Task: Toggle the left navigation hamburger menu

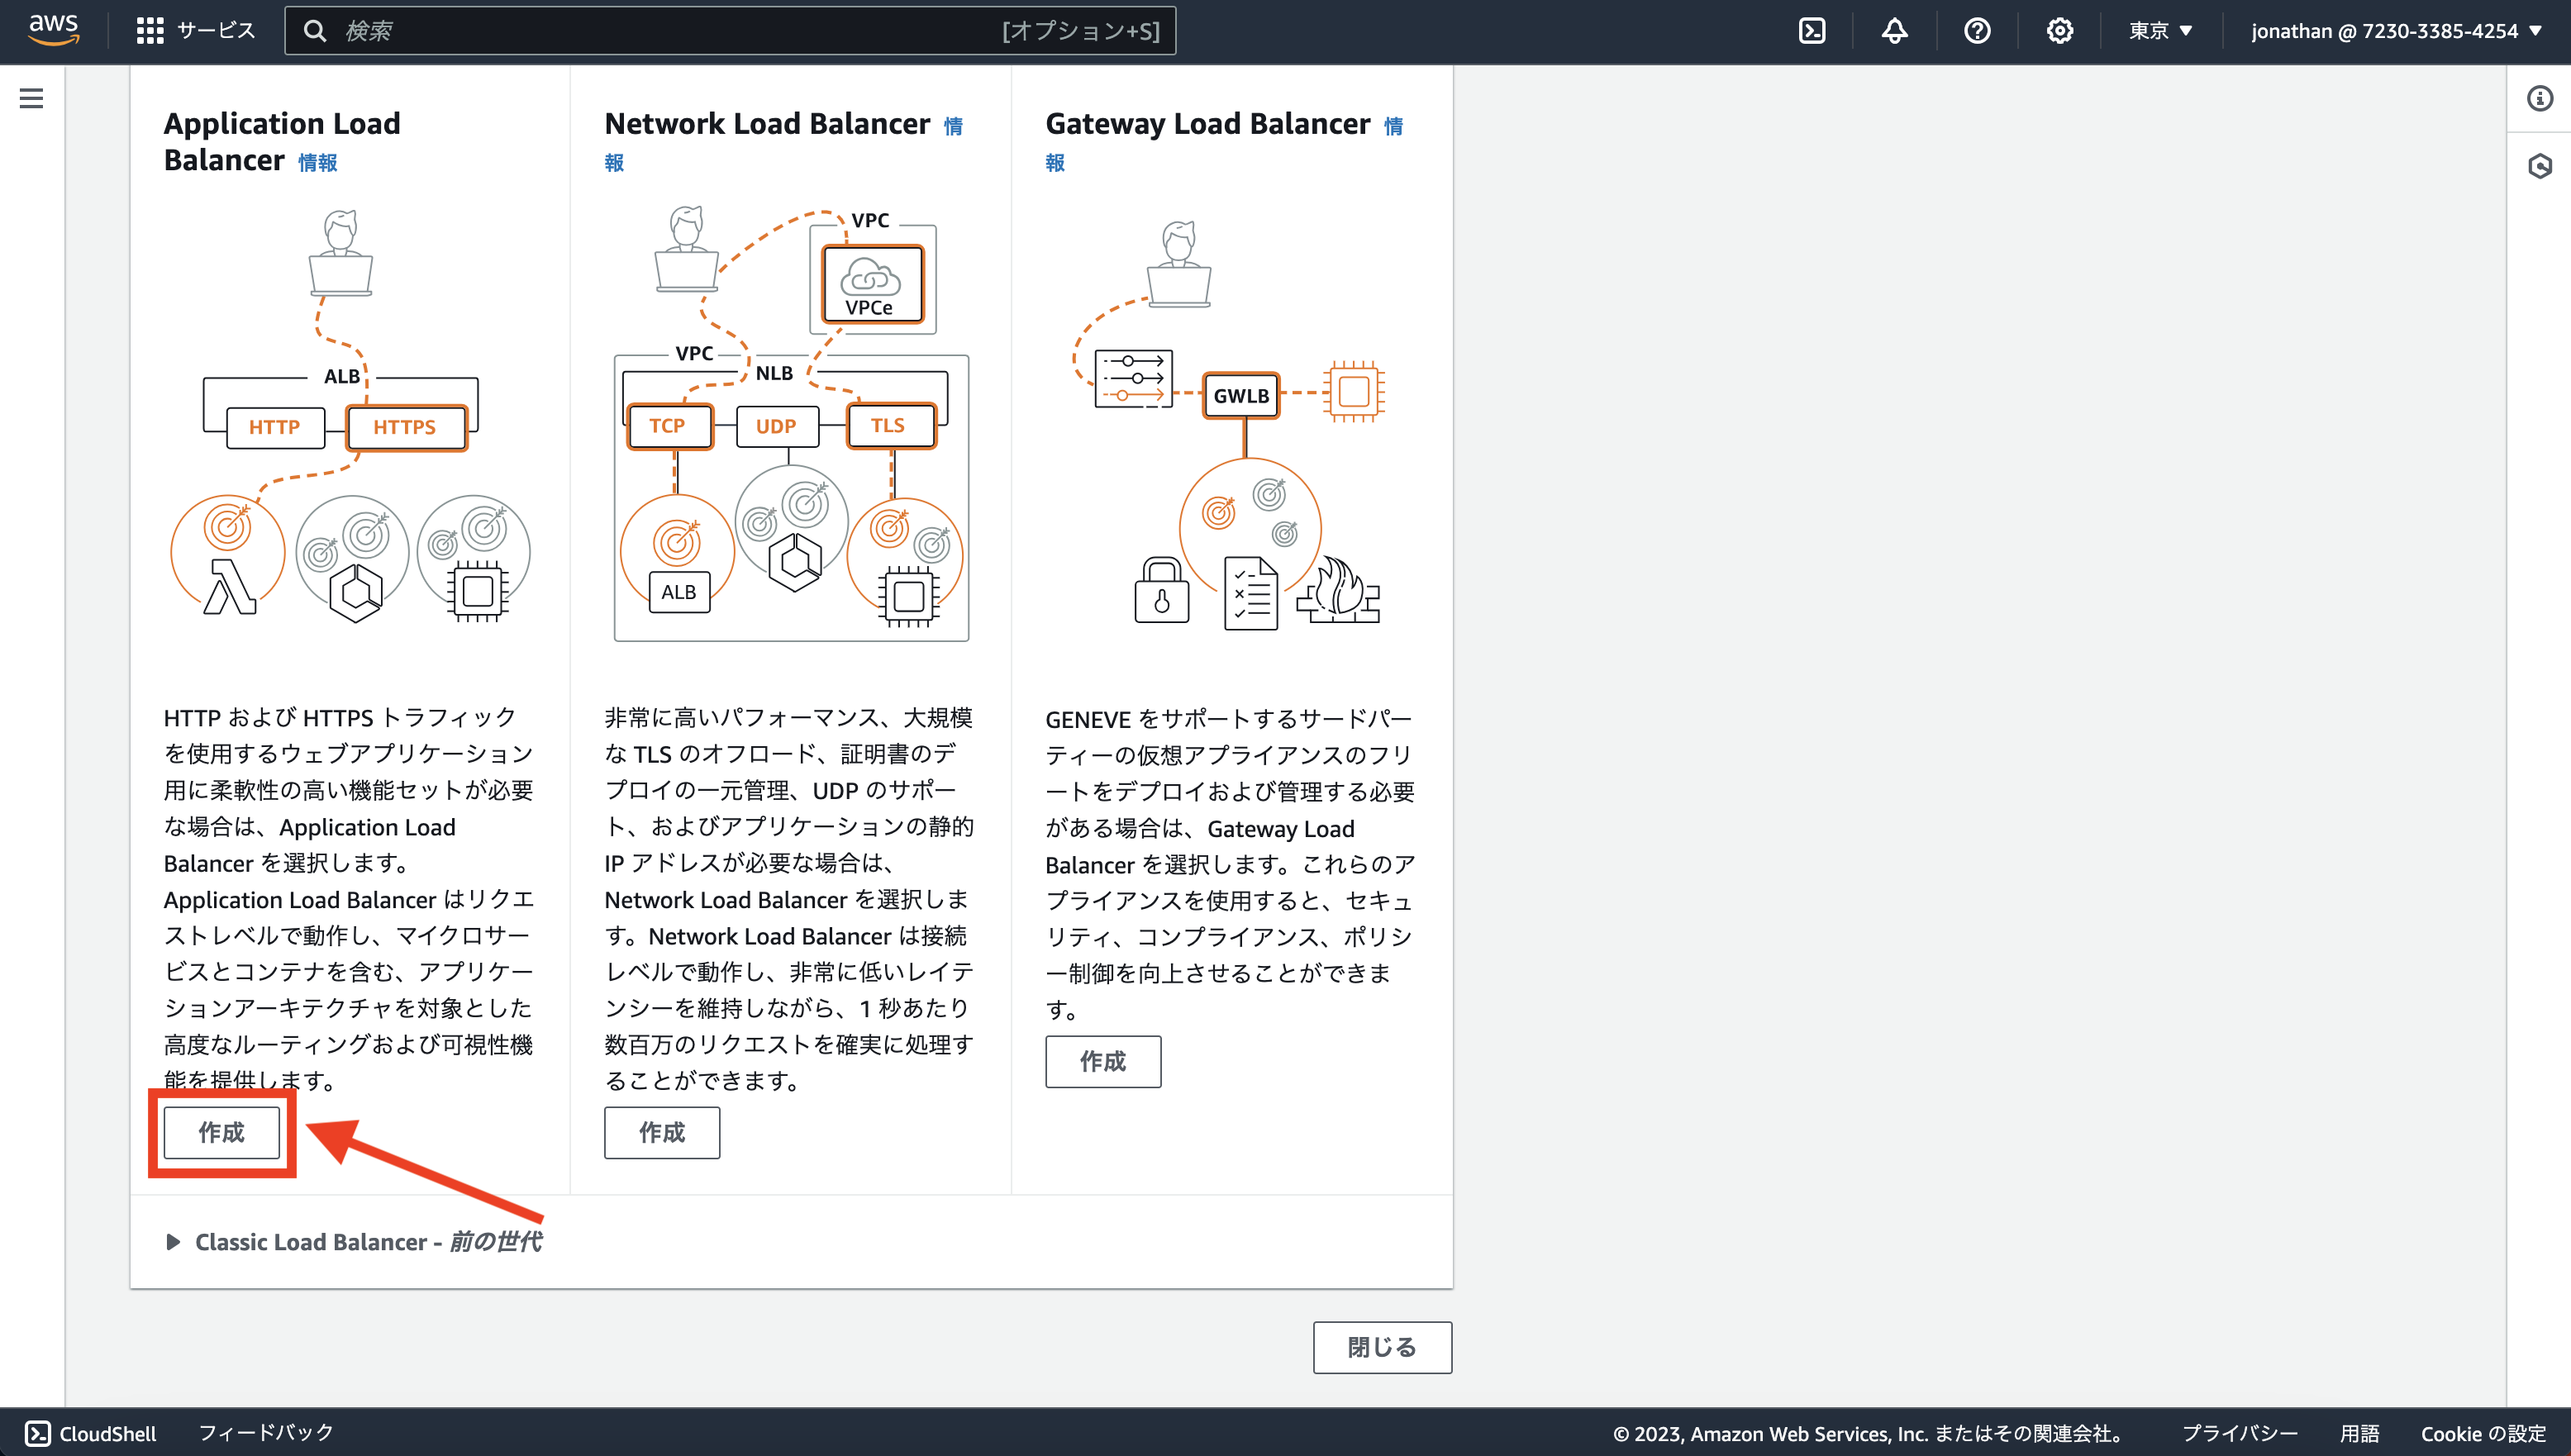Action: 32,98
